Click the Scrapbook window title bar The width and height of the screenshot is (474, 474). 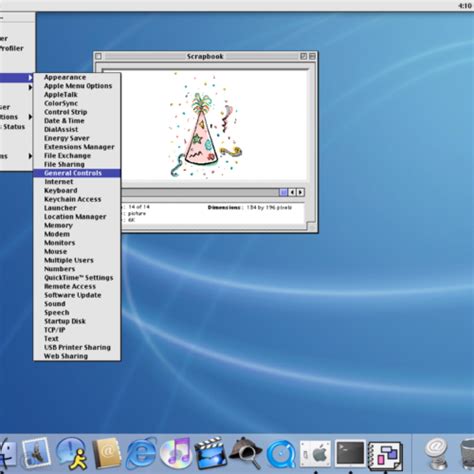[205, 56]
